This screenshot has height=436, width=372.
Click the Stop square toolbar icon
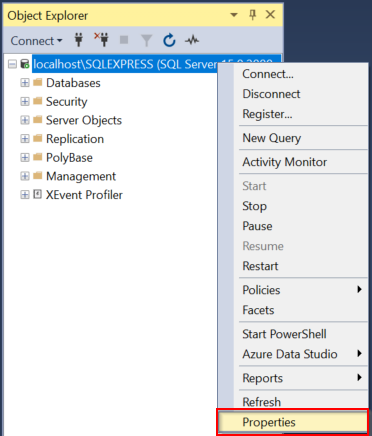[124, 40]
